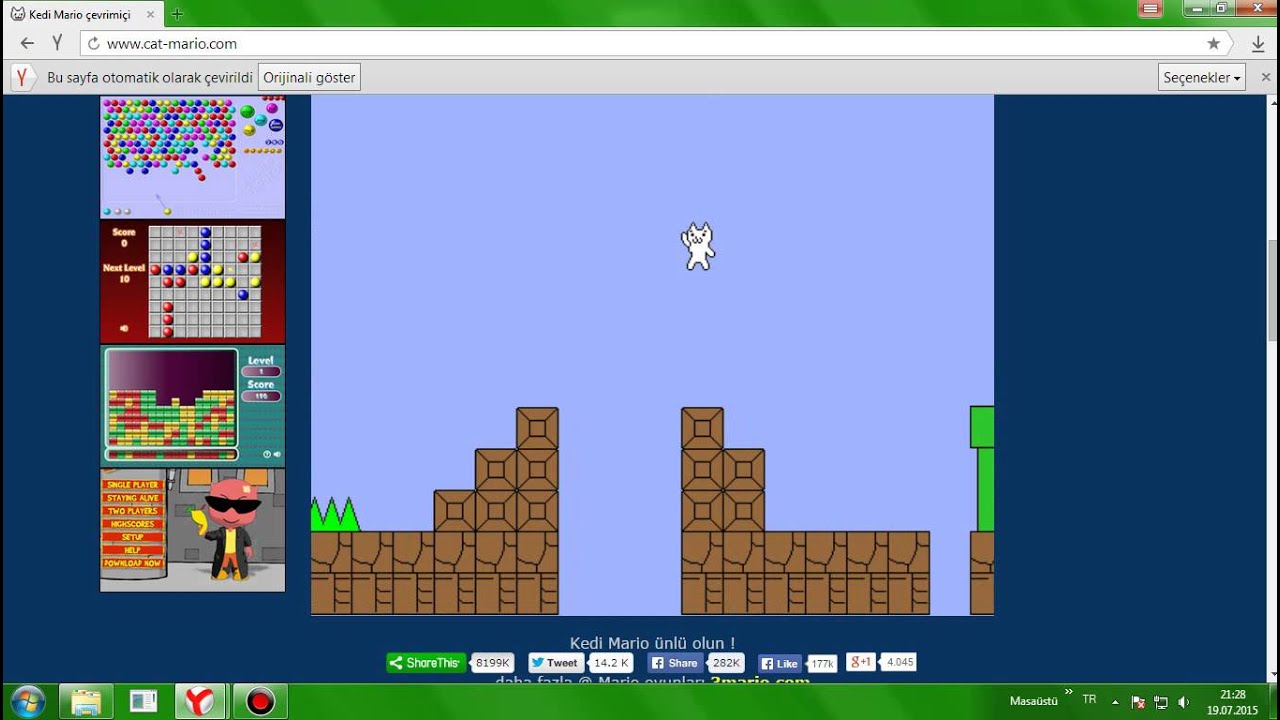Image resolution: width=1280 pixels, height=720 pixels.
Task: Click the Yandex Y icon beside address bar
Action: coord(57,43)
